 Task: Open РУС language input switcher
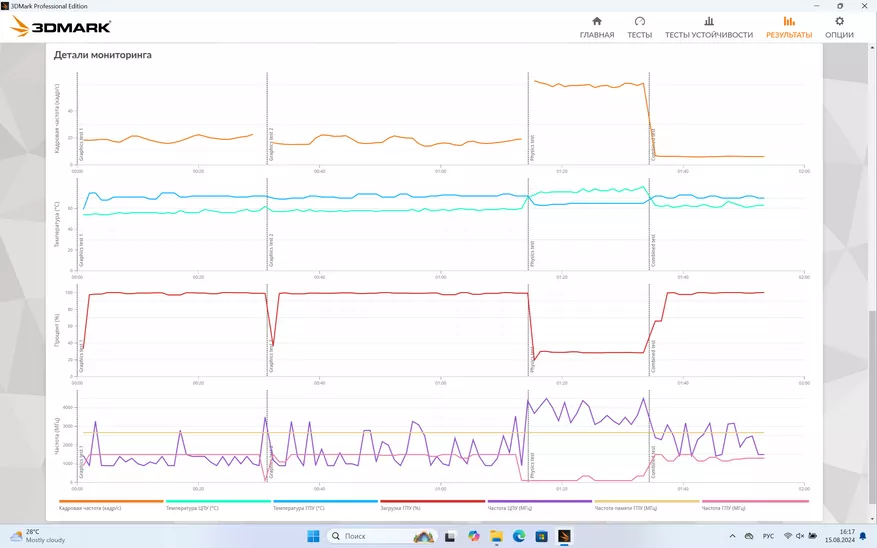[768, 536]
